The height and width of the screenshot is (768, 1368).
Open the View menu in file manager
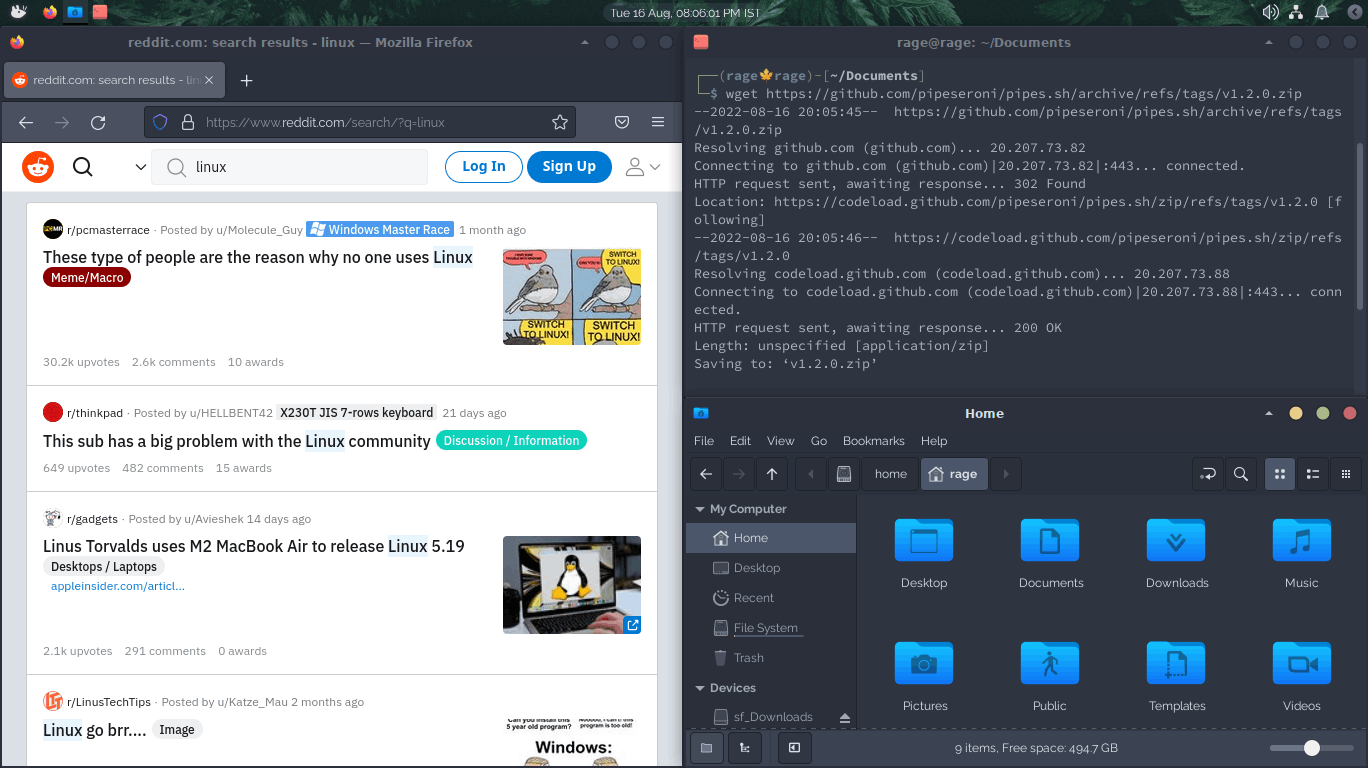click(x=781, y=441)
